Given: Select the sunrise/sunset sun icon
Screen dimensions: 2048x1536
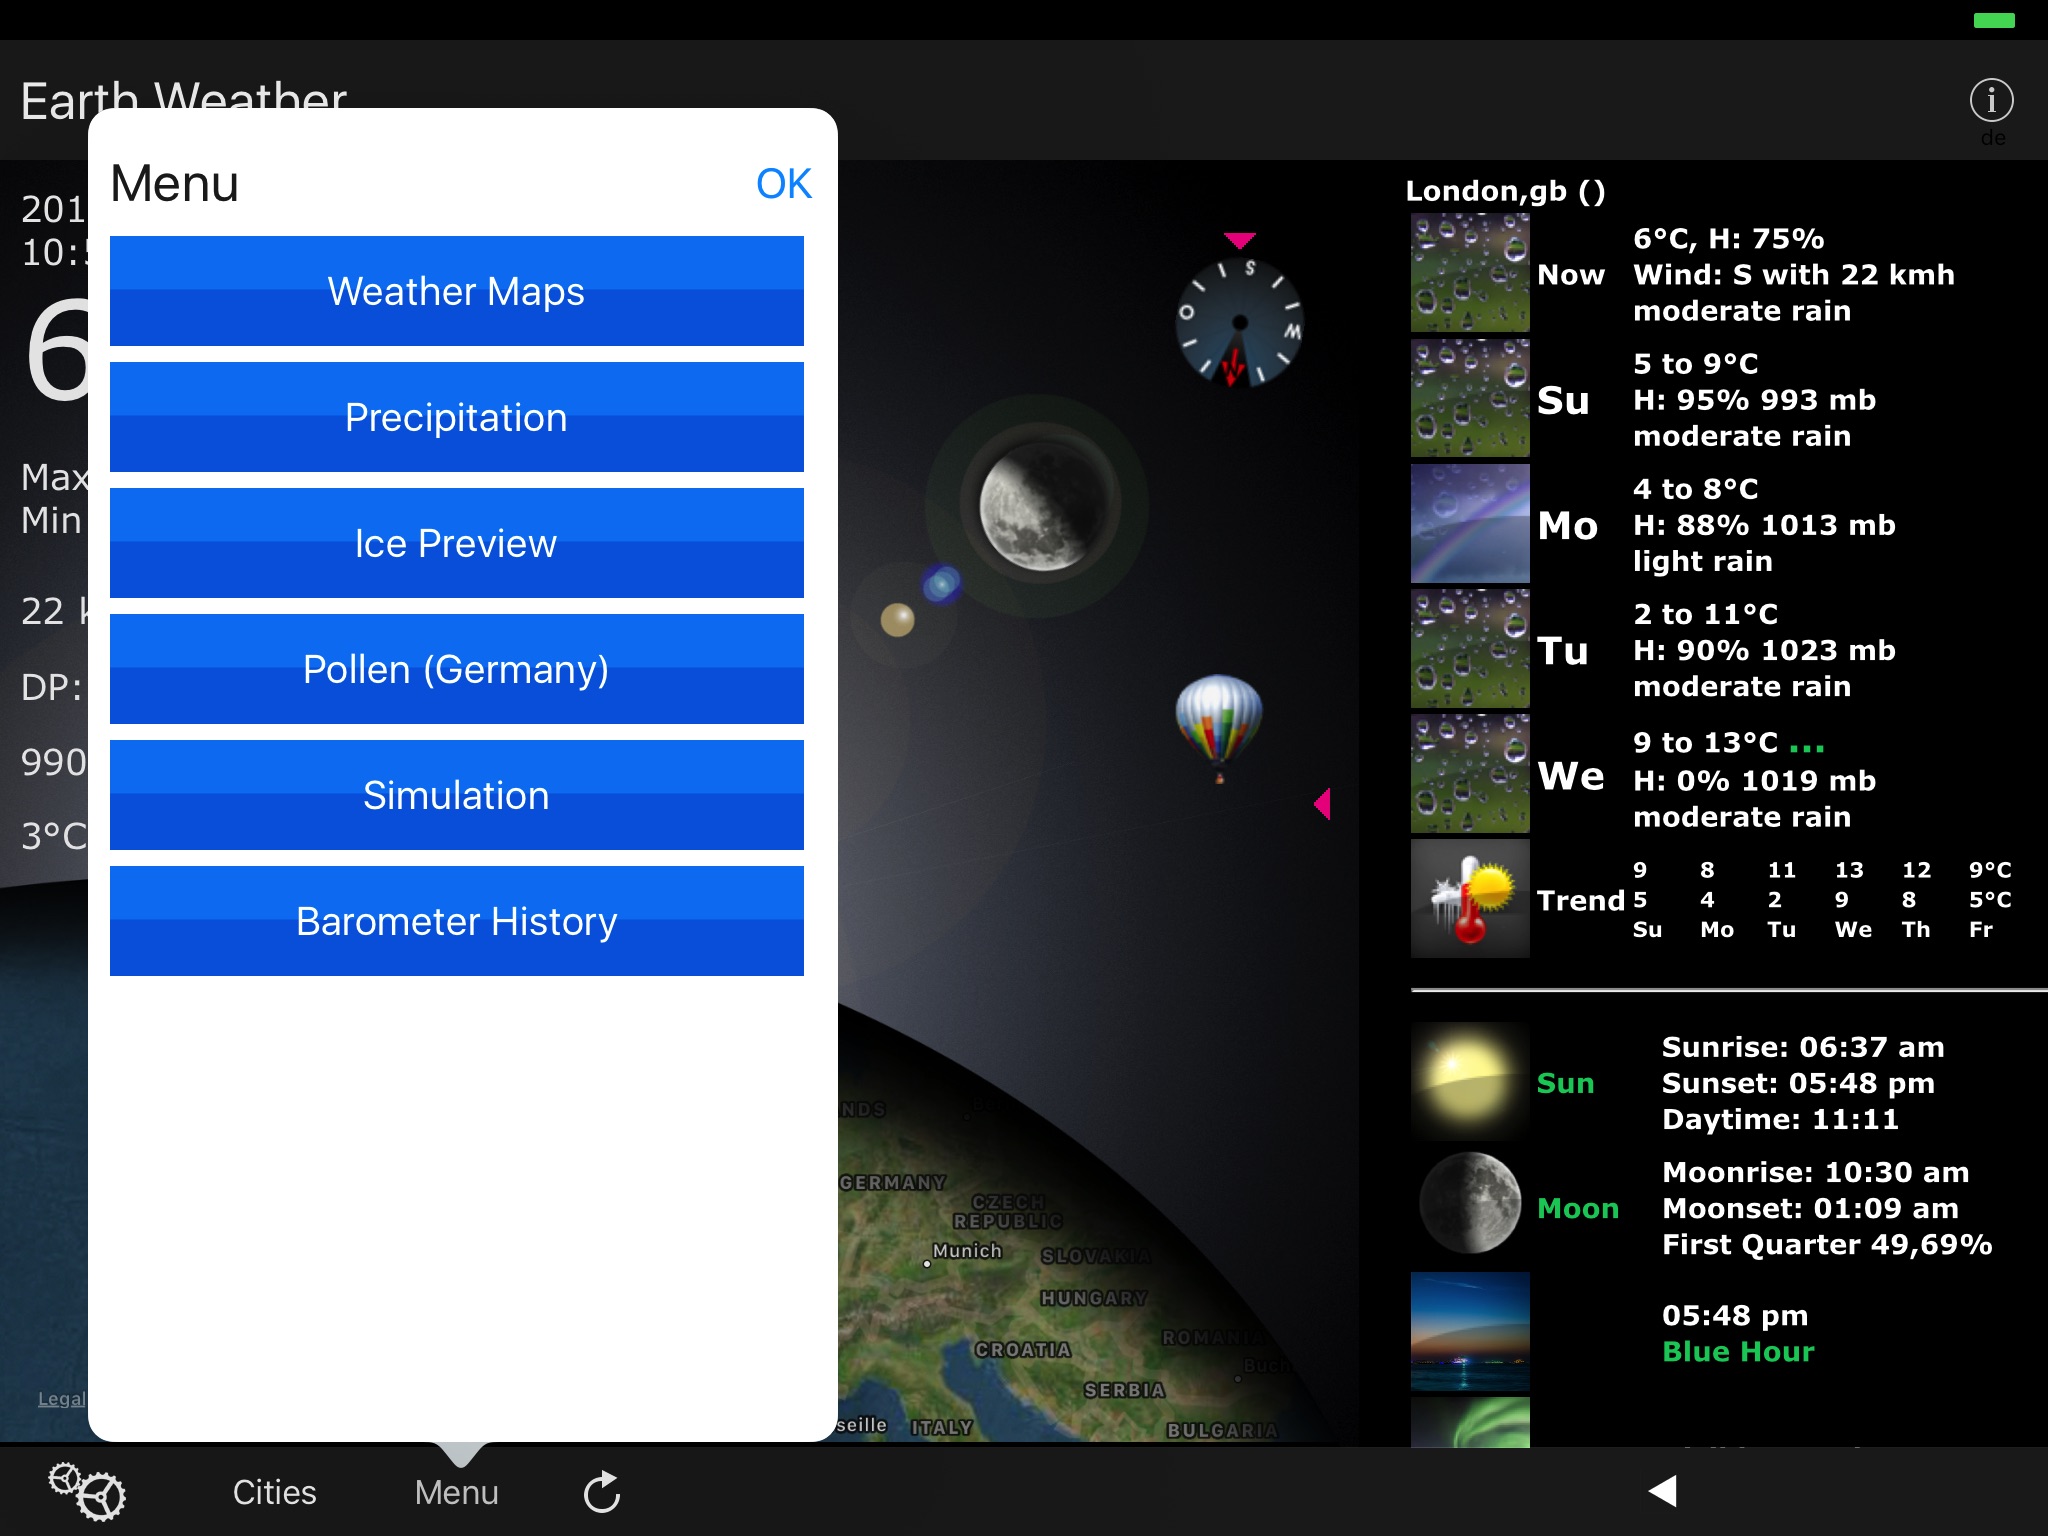Looking at the screenshot, I should pyautogui.click(x=1466, y=1078).
